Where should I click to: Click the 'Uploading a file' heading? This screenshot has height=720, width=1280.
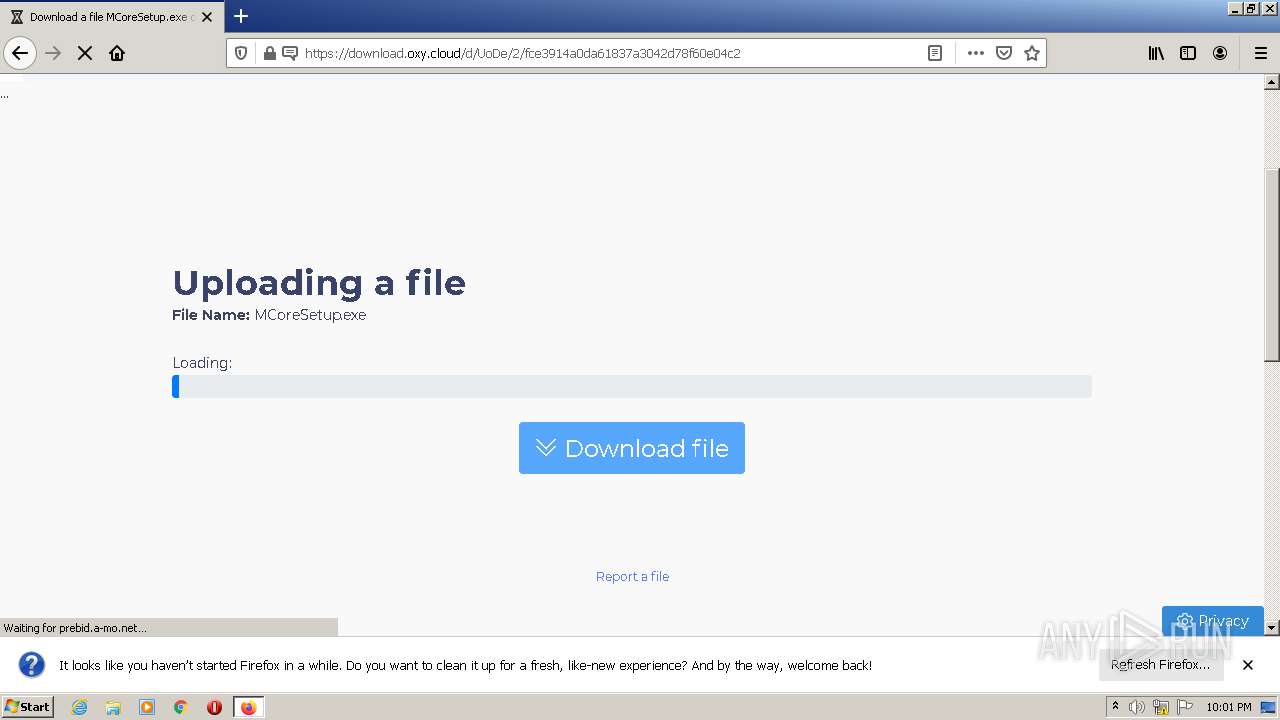click(319, 283)
